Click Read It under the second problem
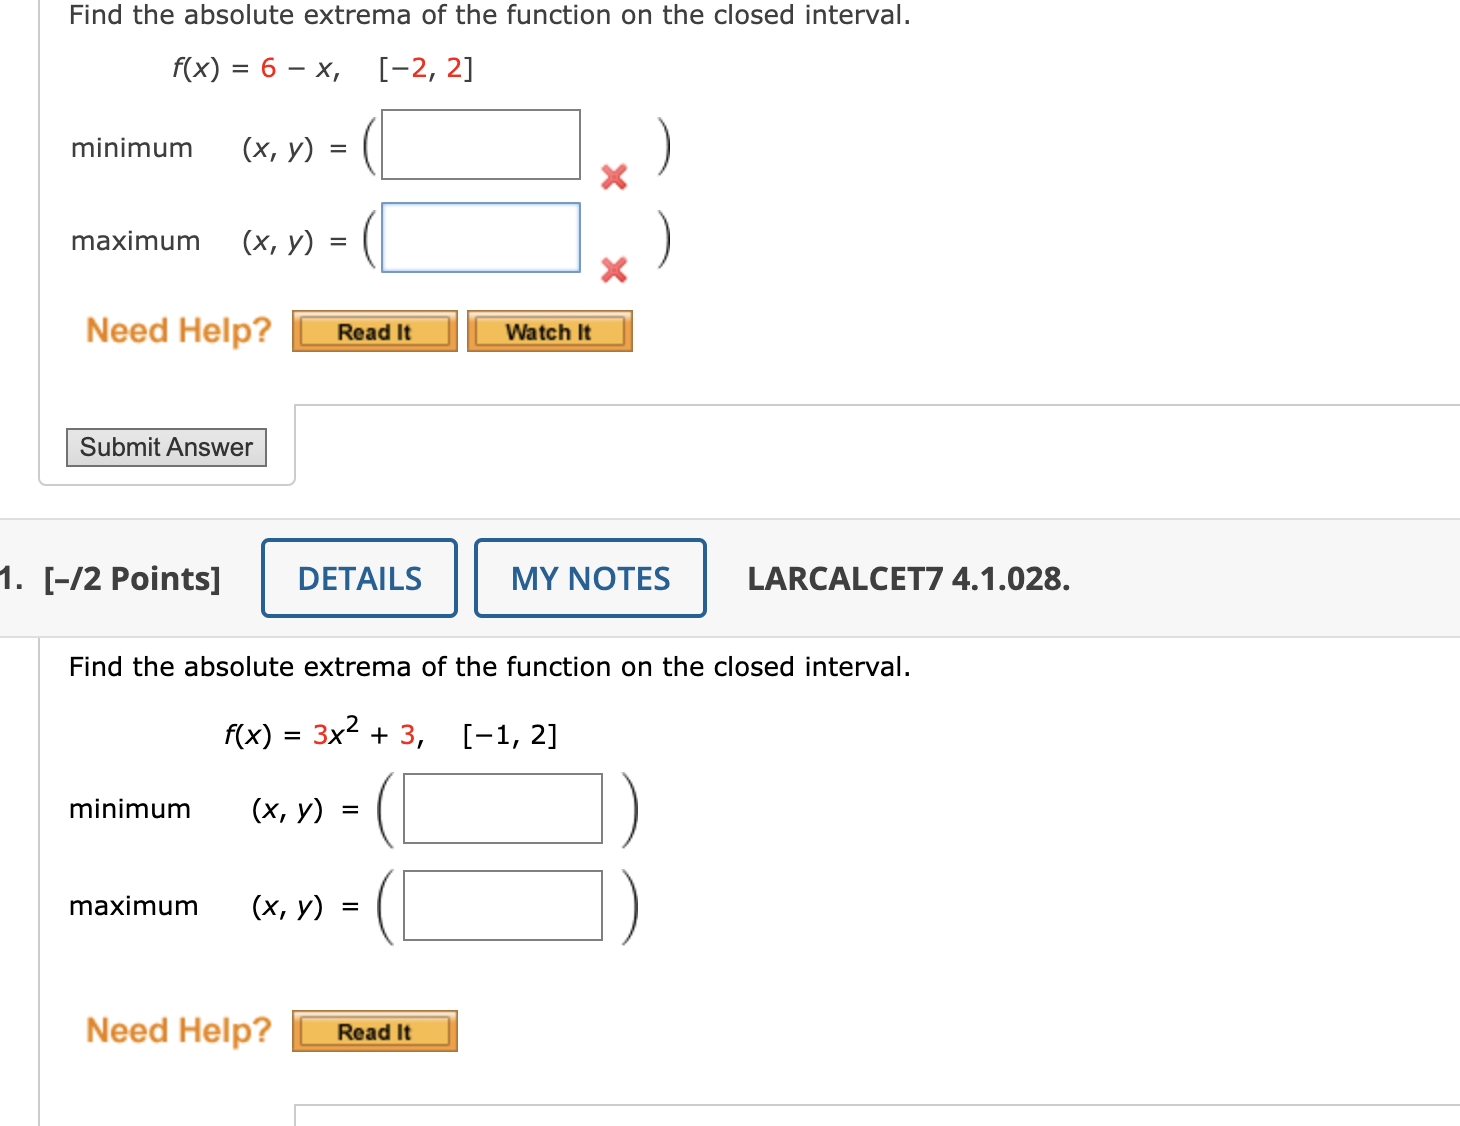This screenshot has width=1460, height=1126. (374, 1031)
